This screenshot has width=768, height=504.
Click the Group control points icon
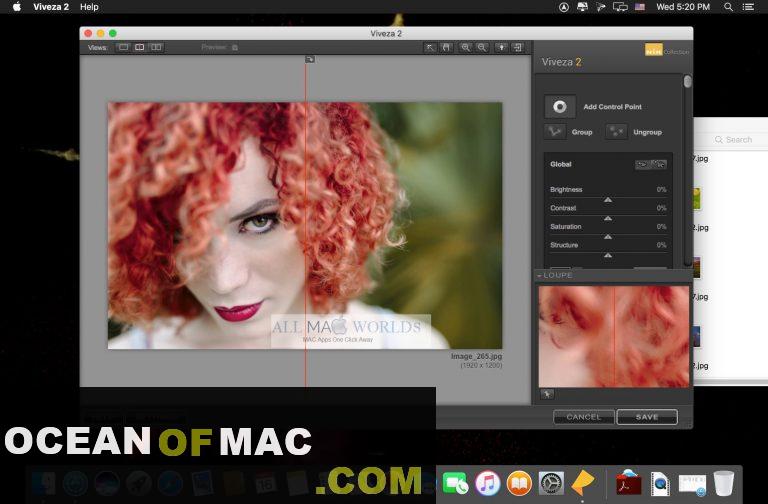(555, 132)
